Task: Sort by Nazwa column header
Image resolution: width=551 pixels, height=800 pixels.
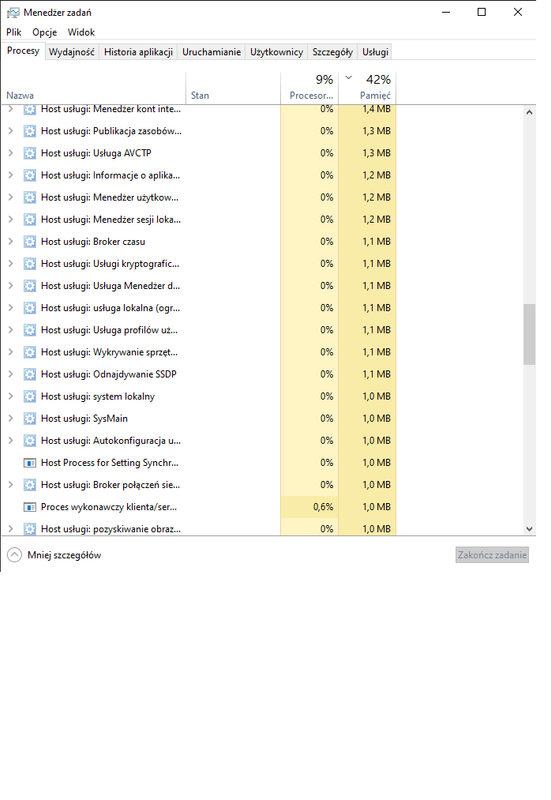Action: [94, 88]
